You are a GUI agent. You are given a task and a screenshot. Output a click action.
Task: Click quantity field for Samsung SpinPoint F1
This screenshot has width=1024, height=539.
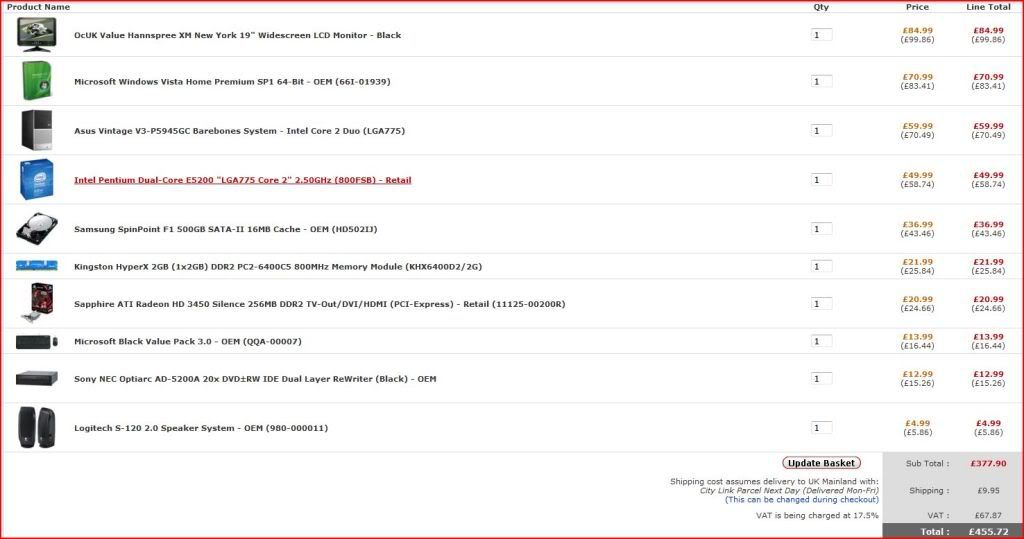[x=821, y=229]
